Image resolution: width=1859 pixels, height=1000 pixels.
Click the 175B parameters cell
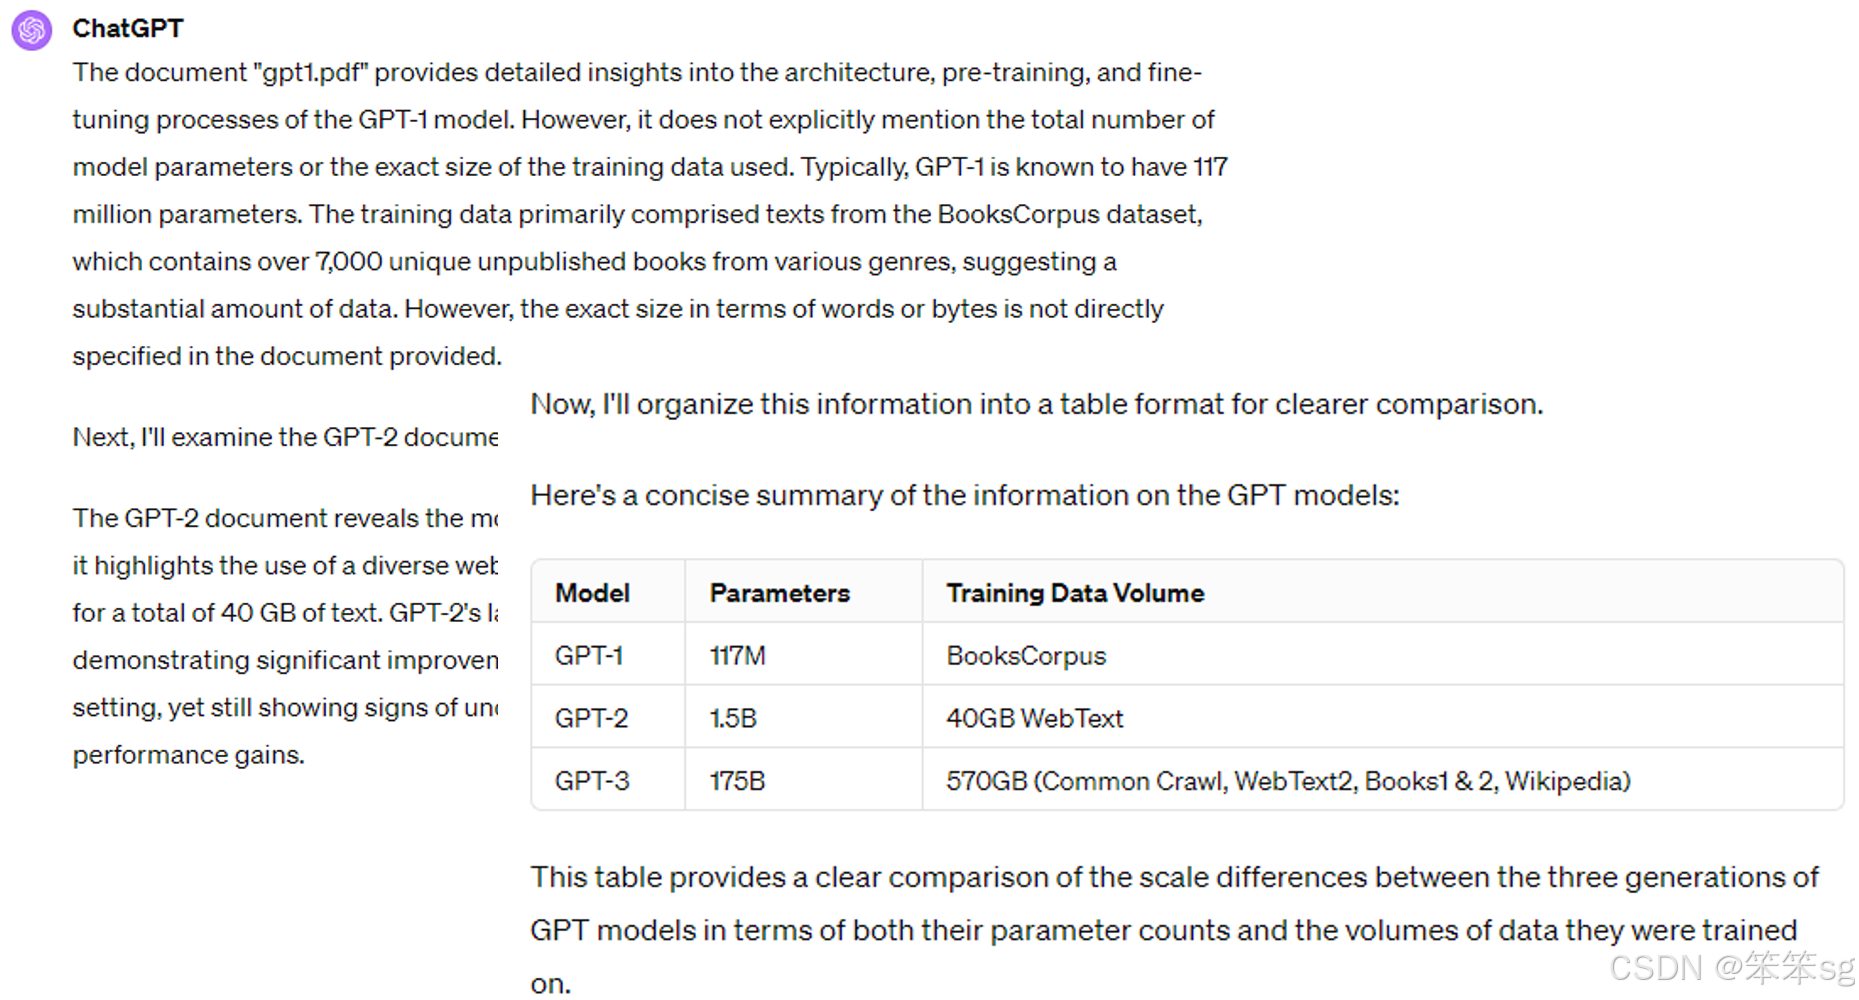(x=737, y=781)
